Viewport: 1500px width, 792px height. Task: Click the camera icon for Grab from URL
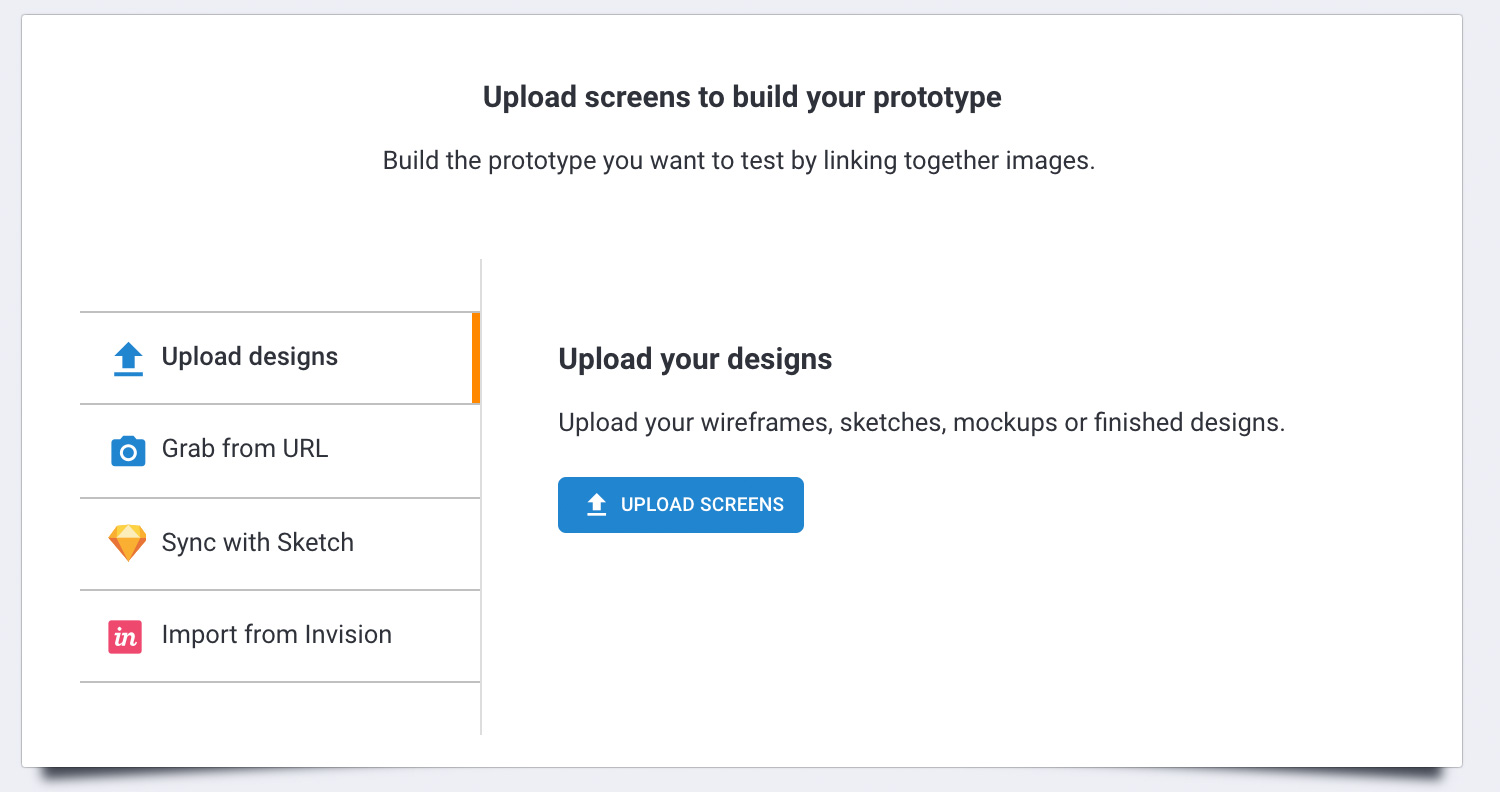click(x=128, y=451)
